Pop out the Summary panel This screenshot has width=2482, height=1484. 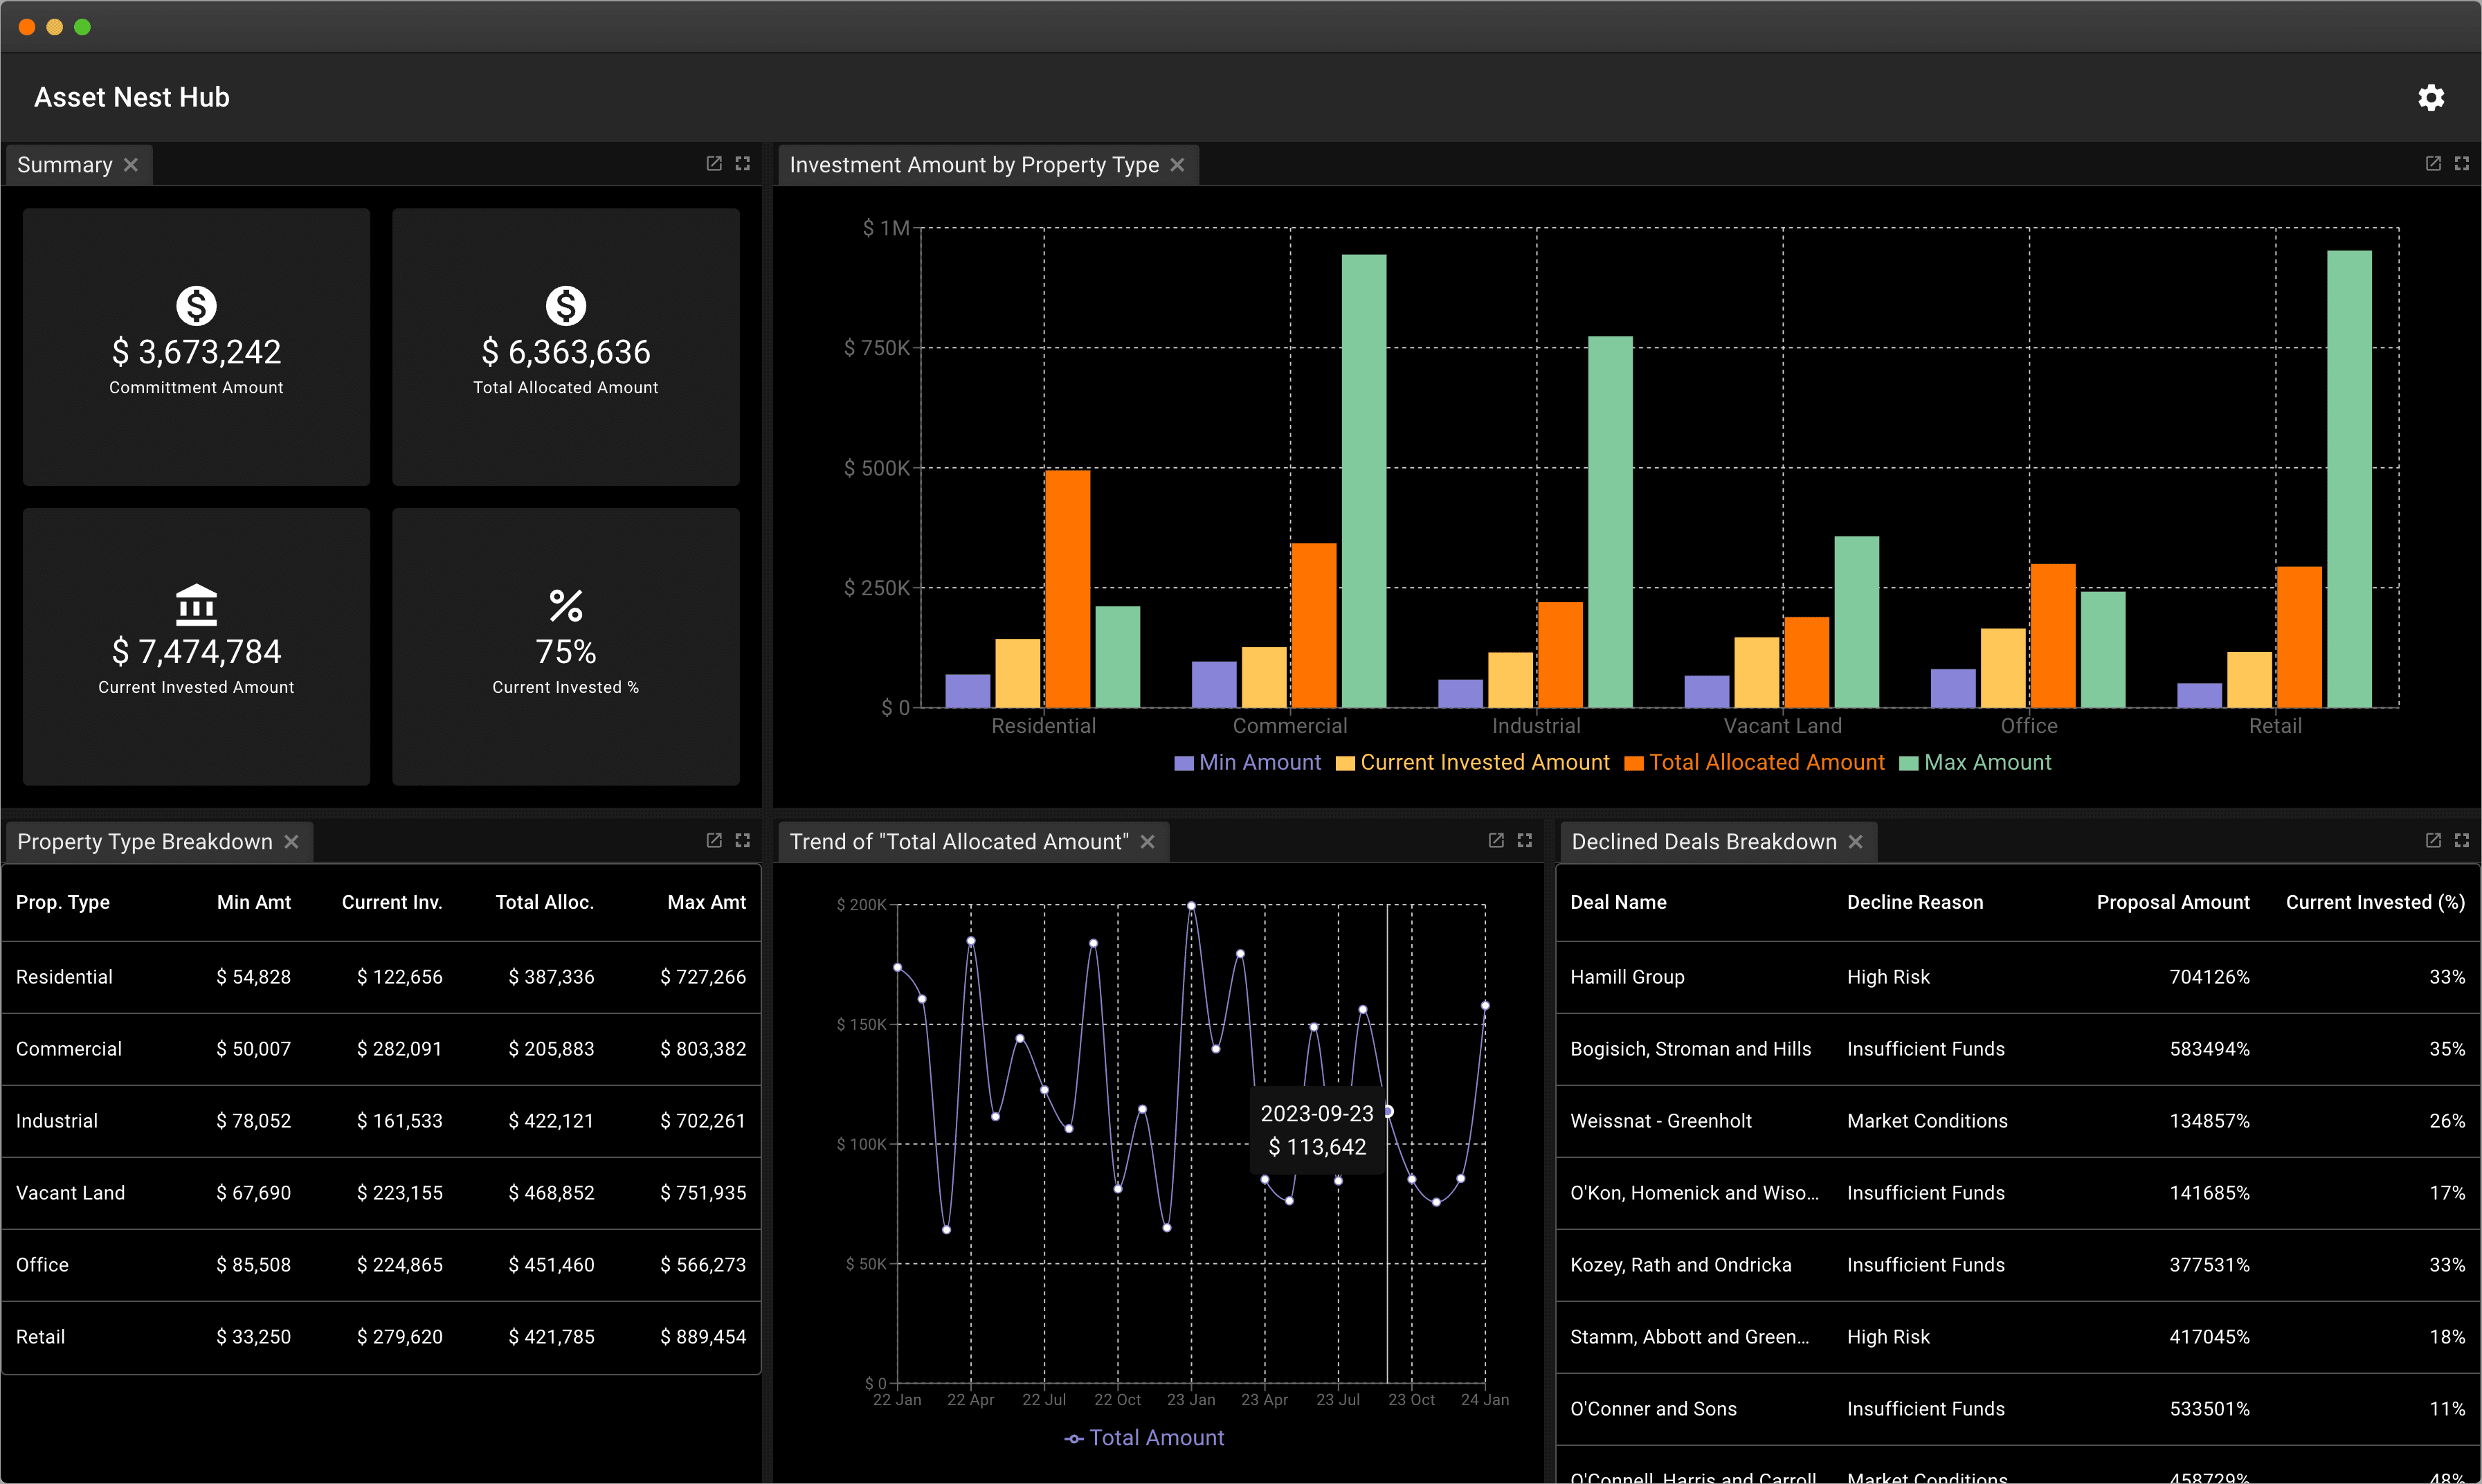tap(713, 163)
